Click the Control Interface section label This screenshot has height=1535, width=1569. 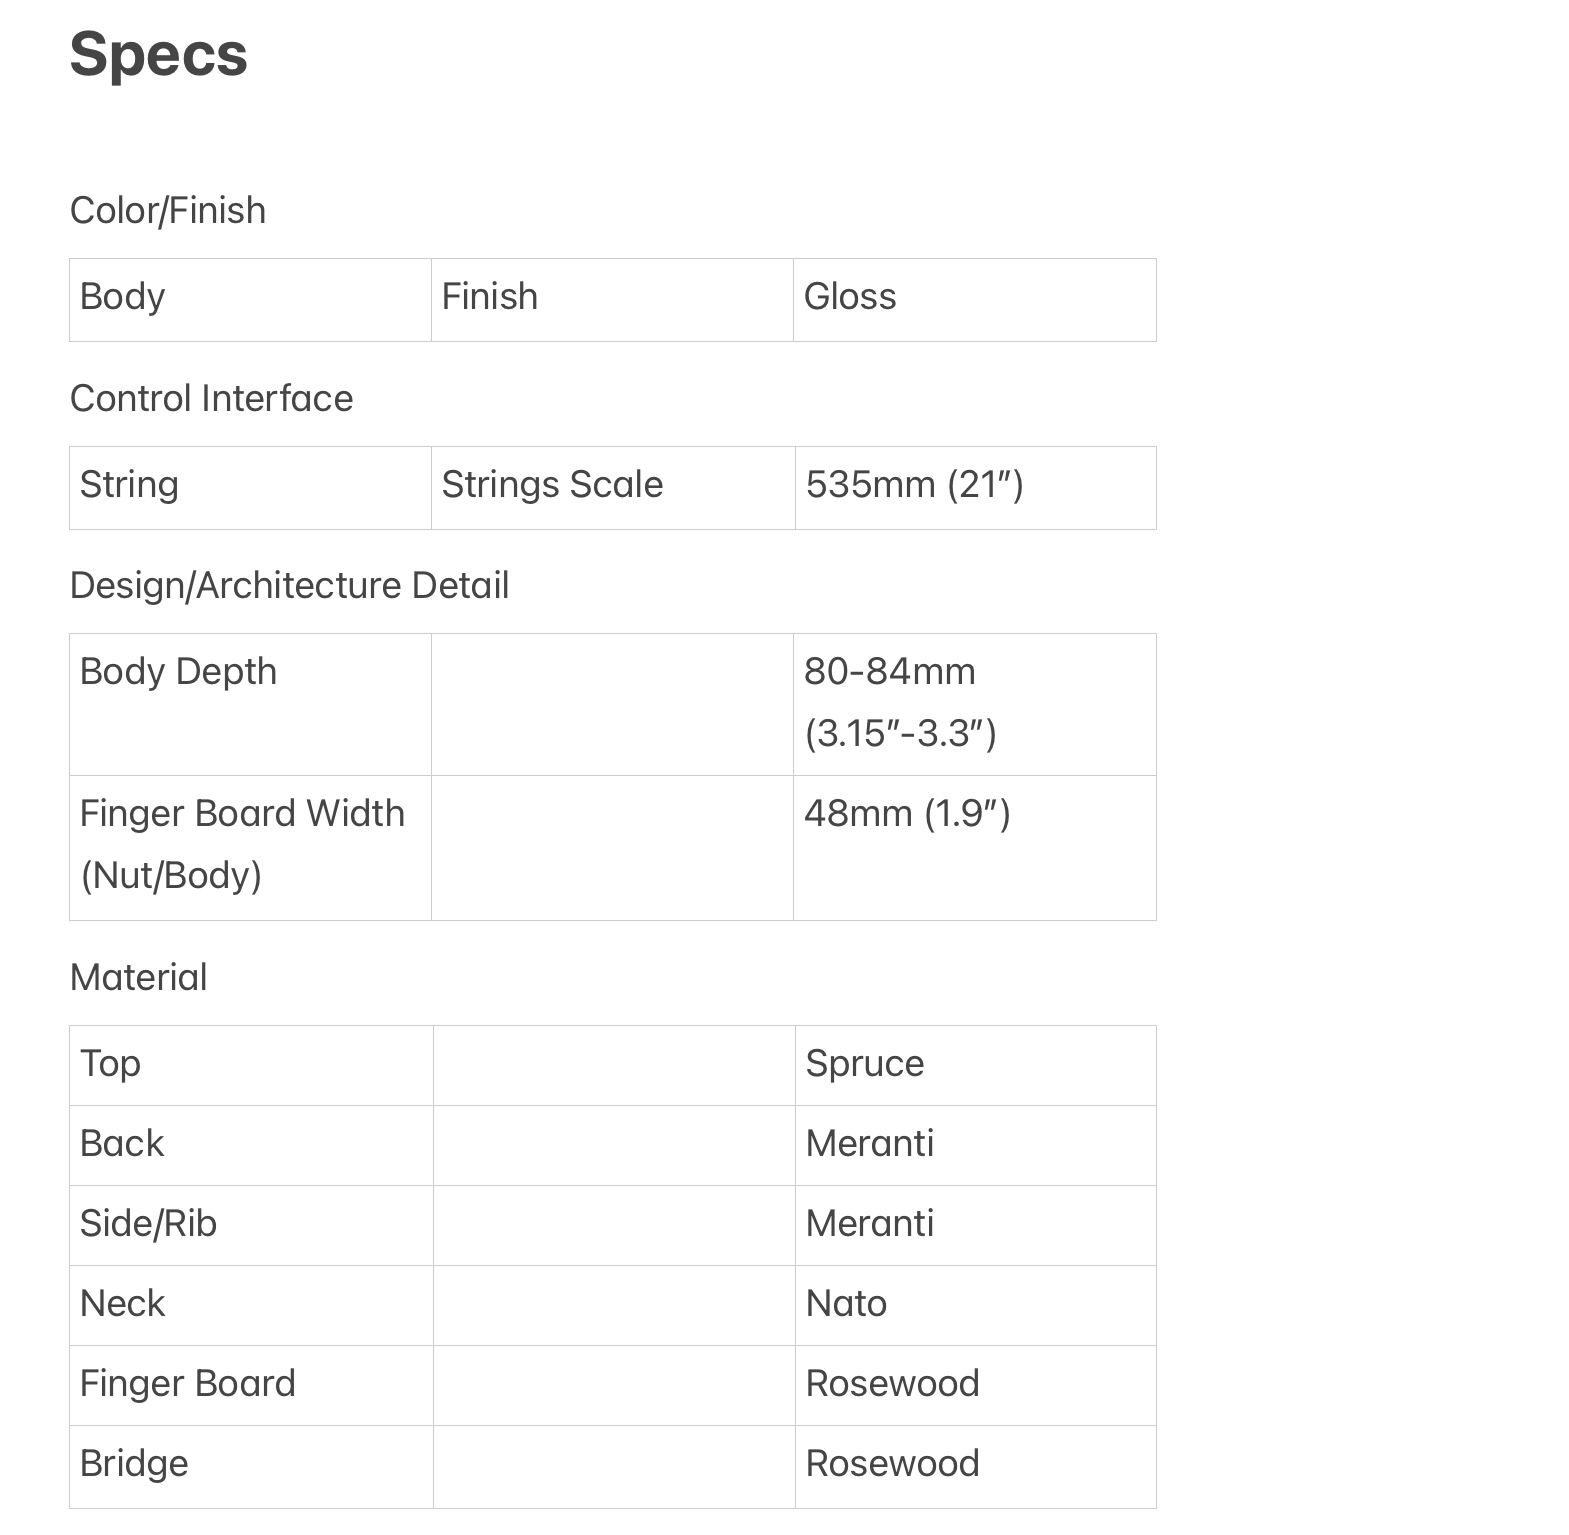pyautogui.click(x=211, y=399)
